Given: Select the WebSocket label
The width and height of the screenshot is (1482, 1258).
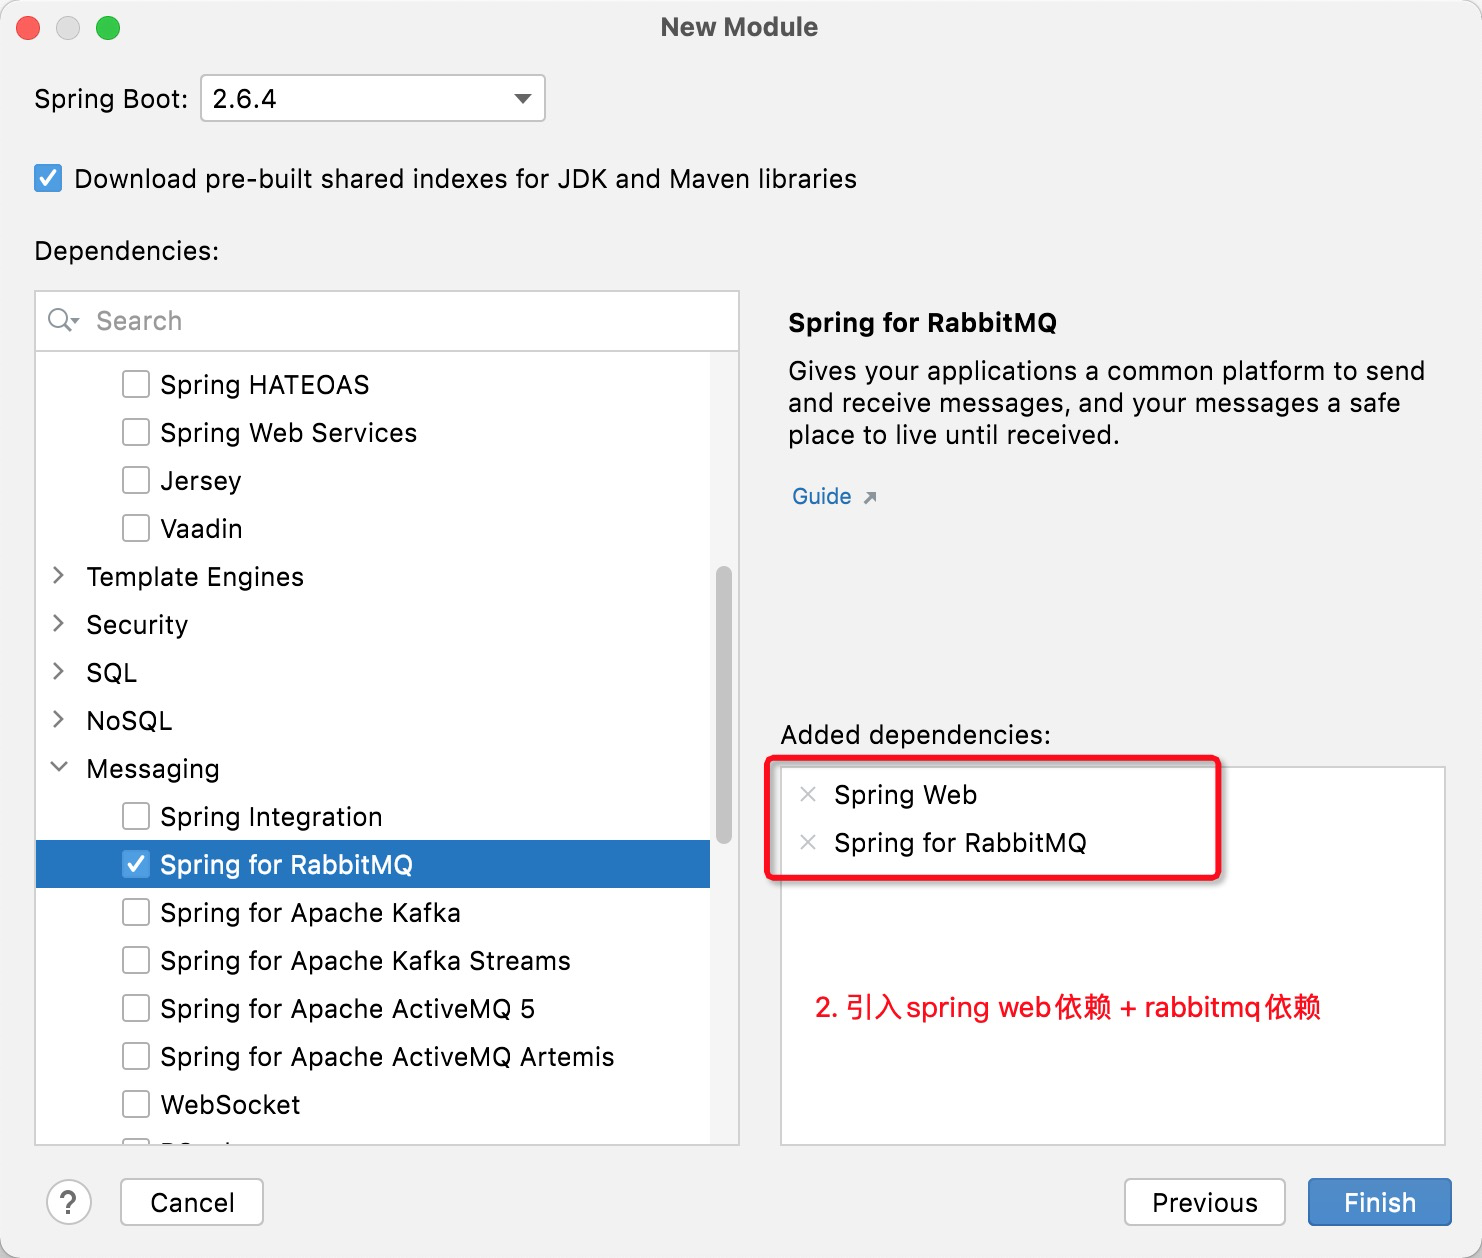Looking at the screenshot, I should tap(230, 1105).
